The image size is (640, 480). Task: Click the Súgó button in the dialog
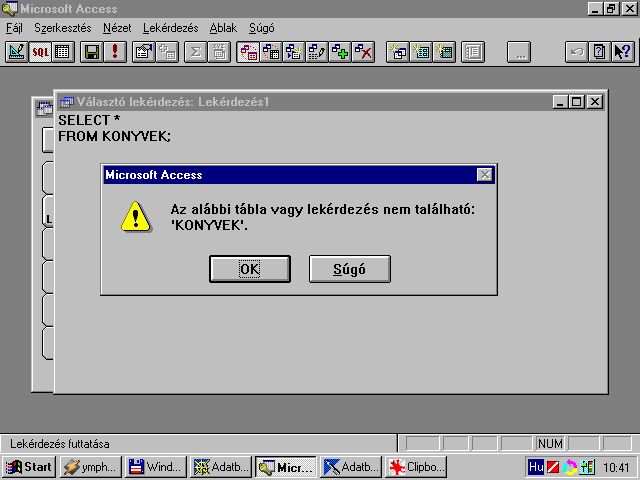click(350, 269)
